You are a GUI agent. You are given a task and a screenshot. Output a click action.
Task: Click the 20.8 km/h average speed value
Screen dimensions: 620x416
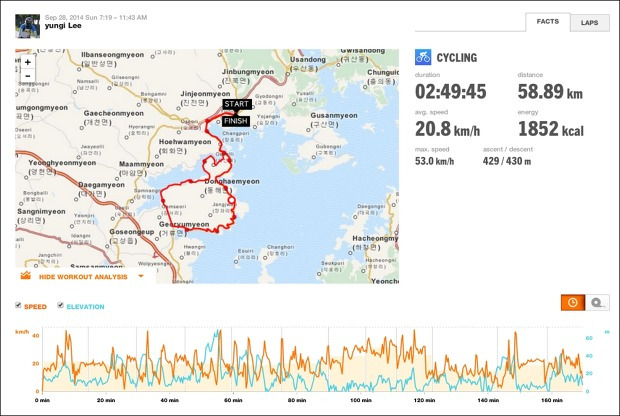tap(448, 129)
